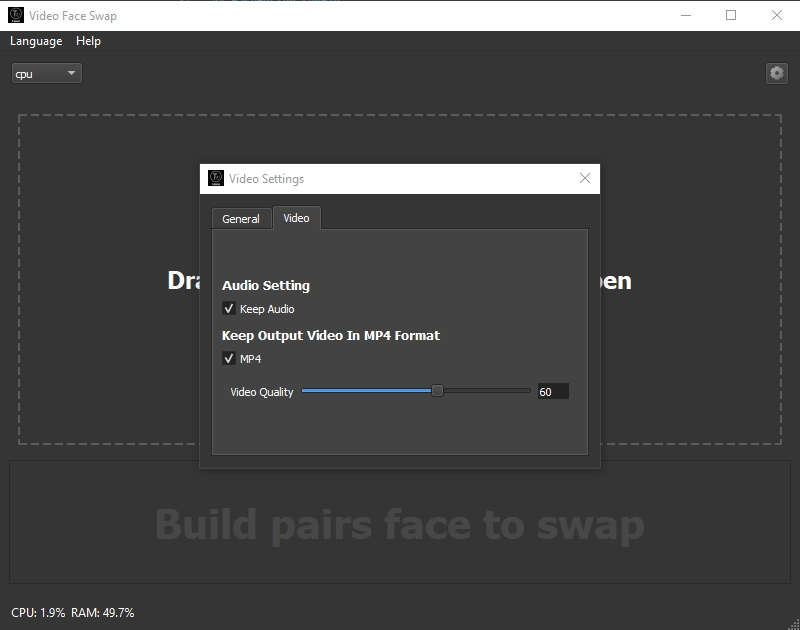Close the Video Settings dialog

585,179
